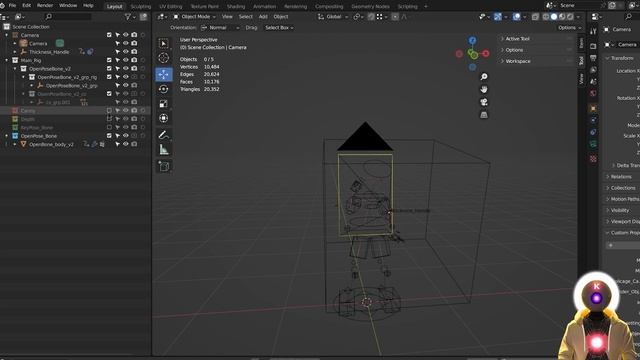Select the Add Cube tool

click(x=164, y=166)
